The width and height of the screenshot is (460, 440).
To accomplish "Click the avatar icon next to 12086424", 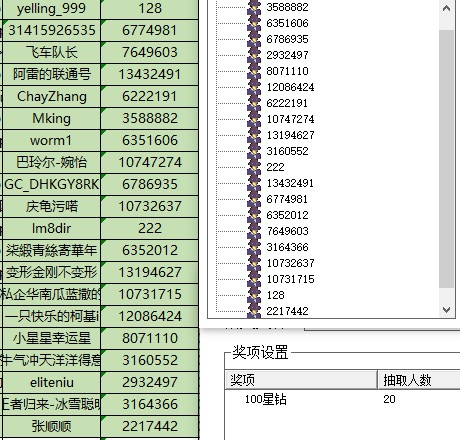I will coord(254,87).
